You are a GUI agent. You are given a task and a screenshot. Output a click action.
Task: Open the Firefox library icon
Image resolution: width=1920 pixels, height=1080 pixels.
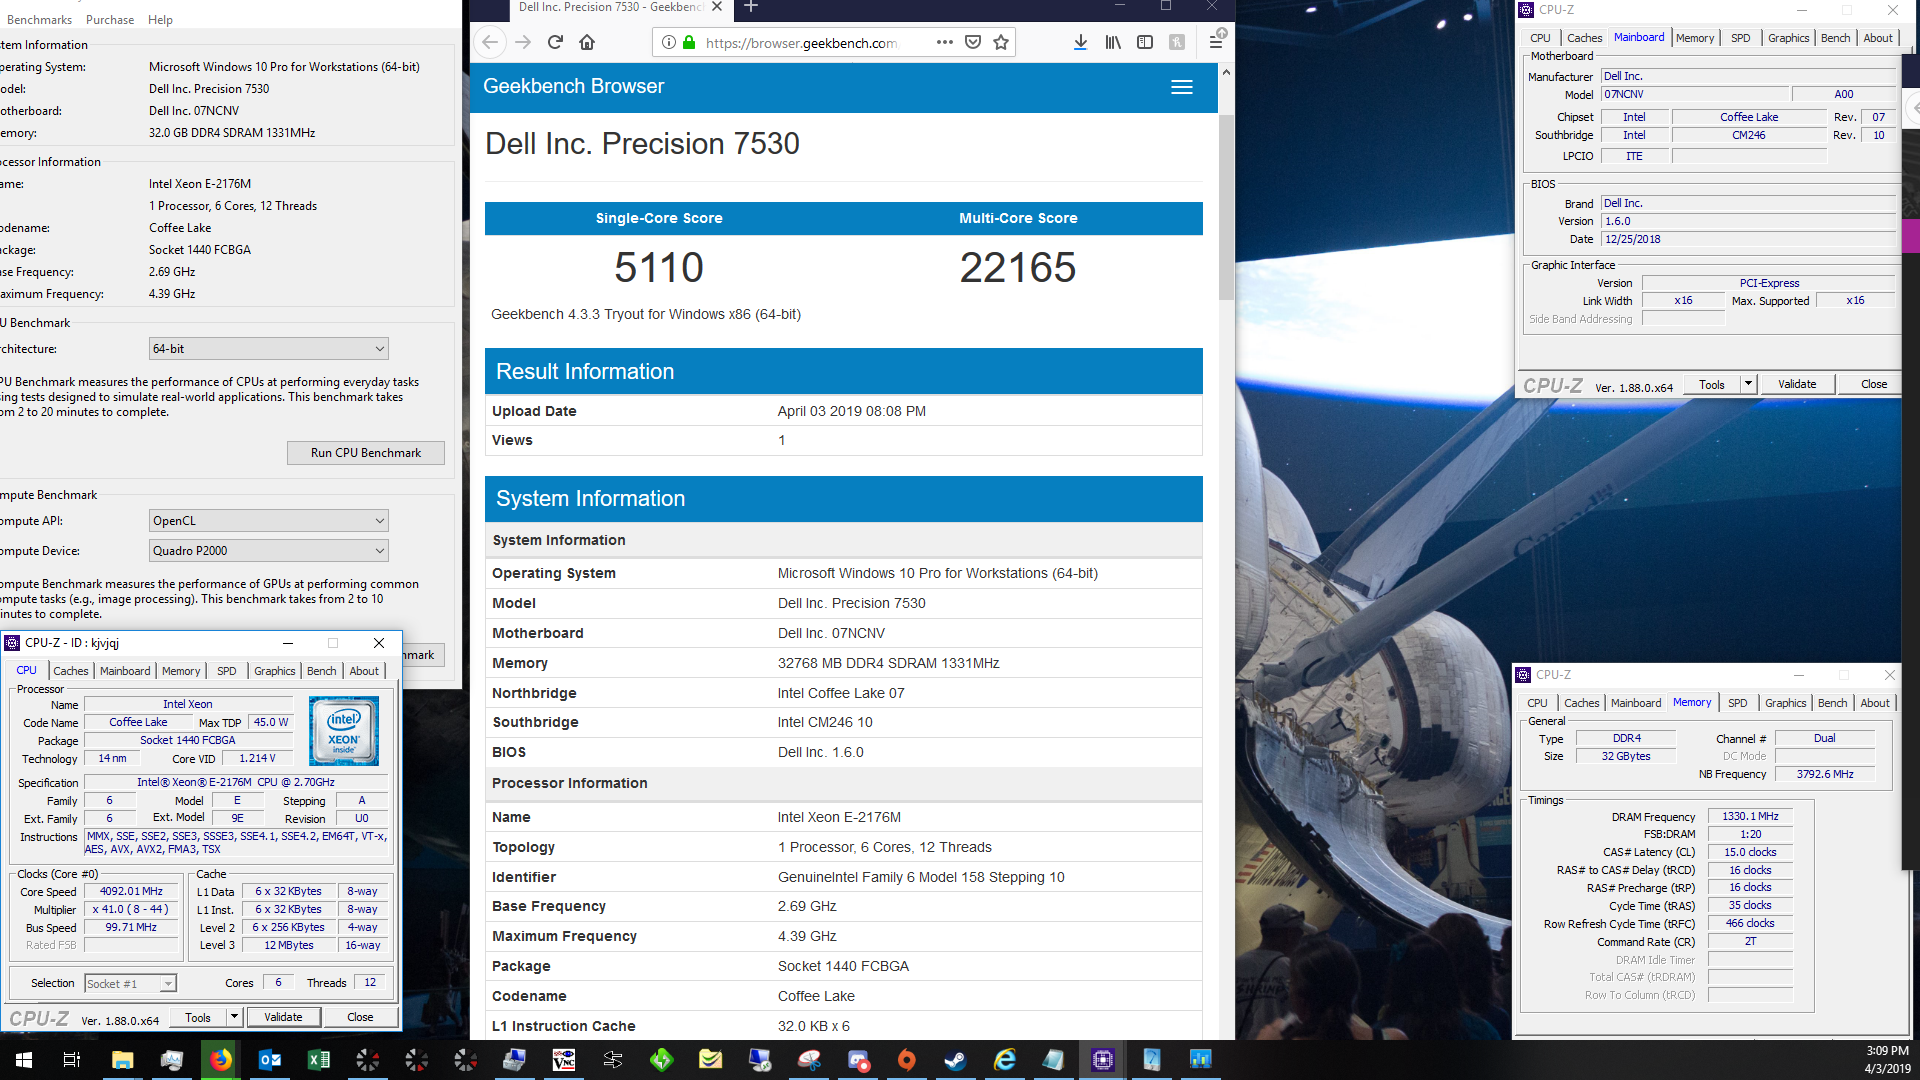tap(1113, 42)
